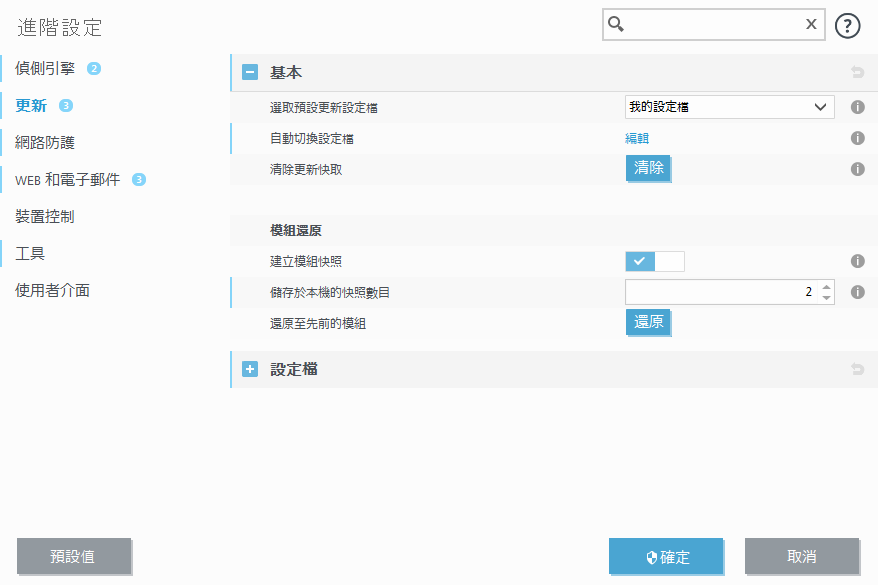Screen dimensions: 878x585
Task: Click the info icon beside 自動切換設定檔
Action: 857,138
